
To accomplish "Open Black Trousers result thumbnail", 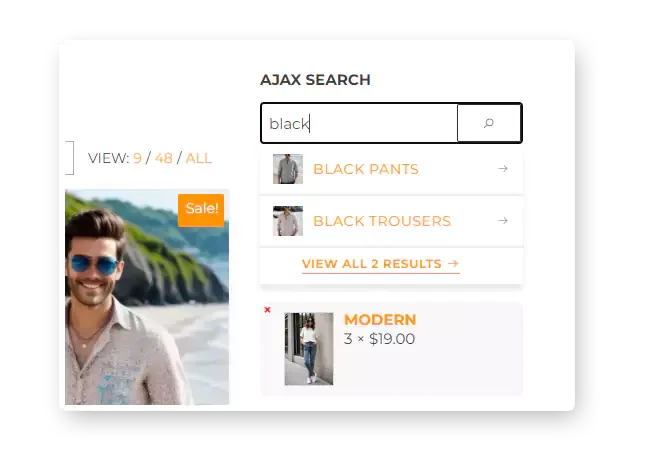I will [288, 221].
